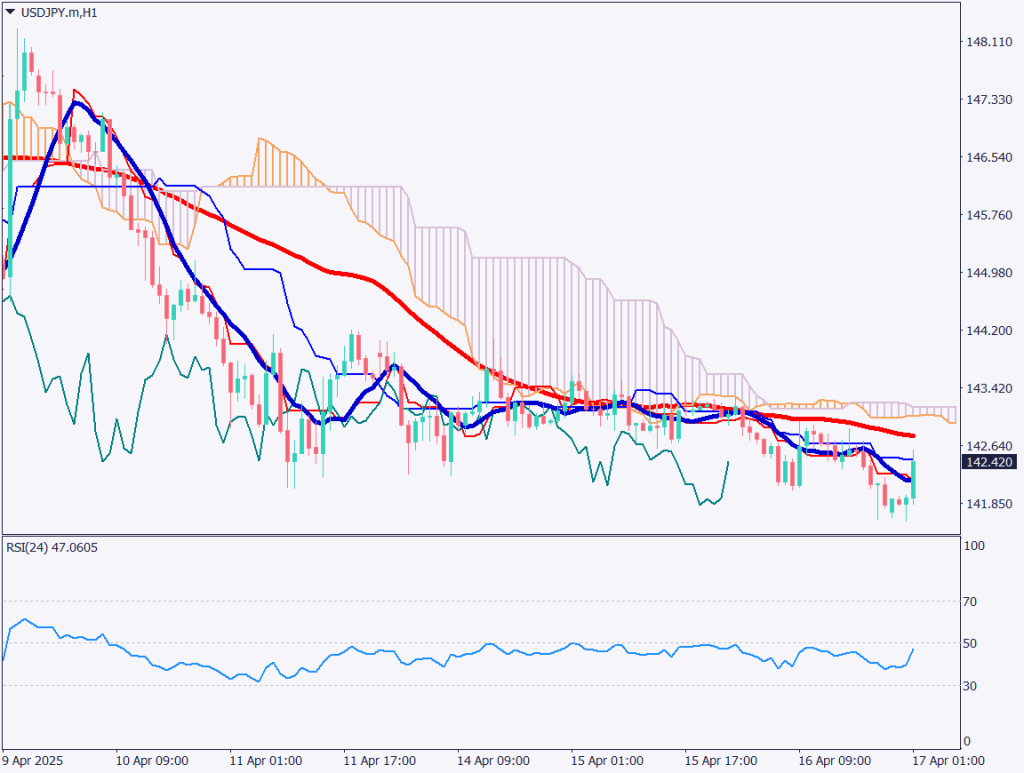Image resolution: width=1024 pixels, height=773 pixels.
Task: Select the 16 Apr 09:00 time marker
Action: pyautogui.click(x=835, y=761)
